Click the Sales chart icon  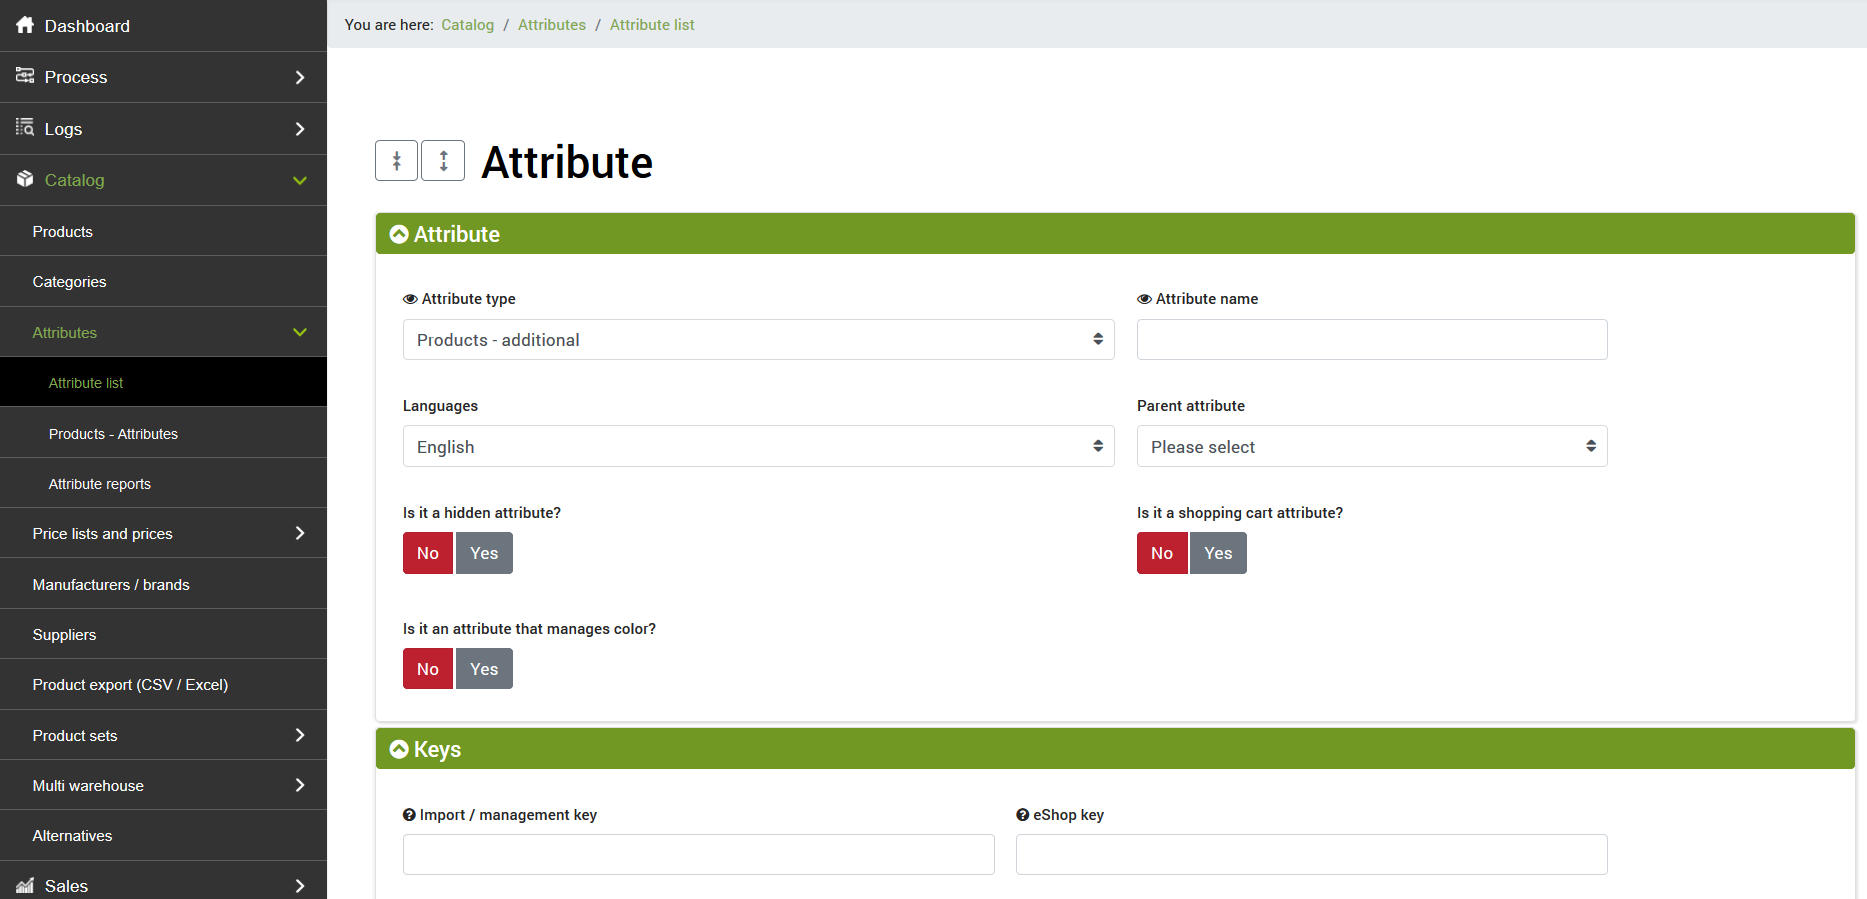[25, 885]
